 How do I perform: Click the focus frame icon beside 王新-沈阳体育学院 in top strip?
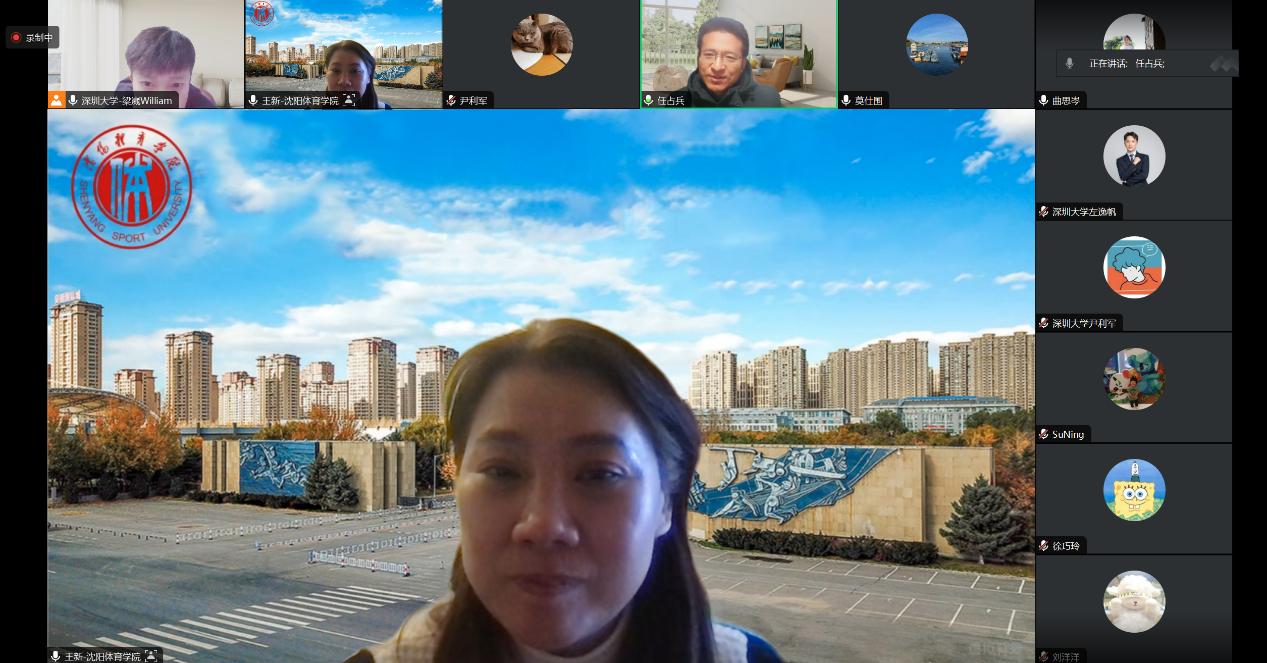coord(349,100)
